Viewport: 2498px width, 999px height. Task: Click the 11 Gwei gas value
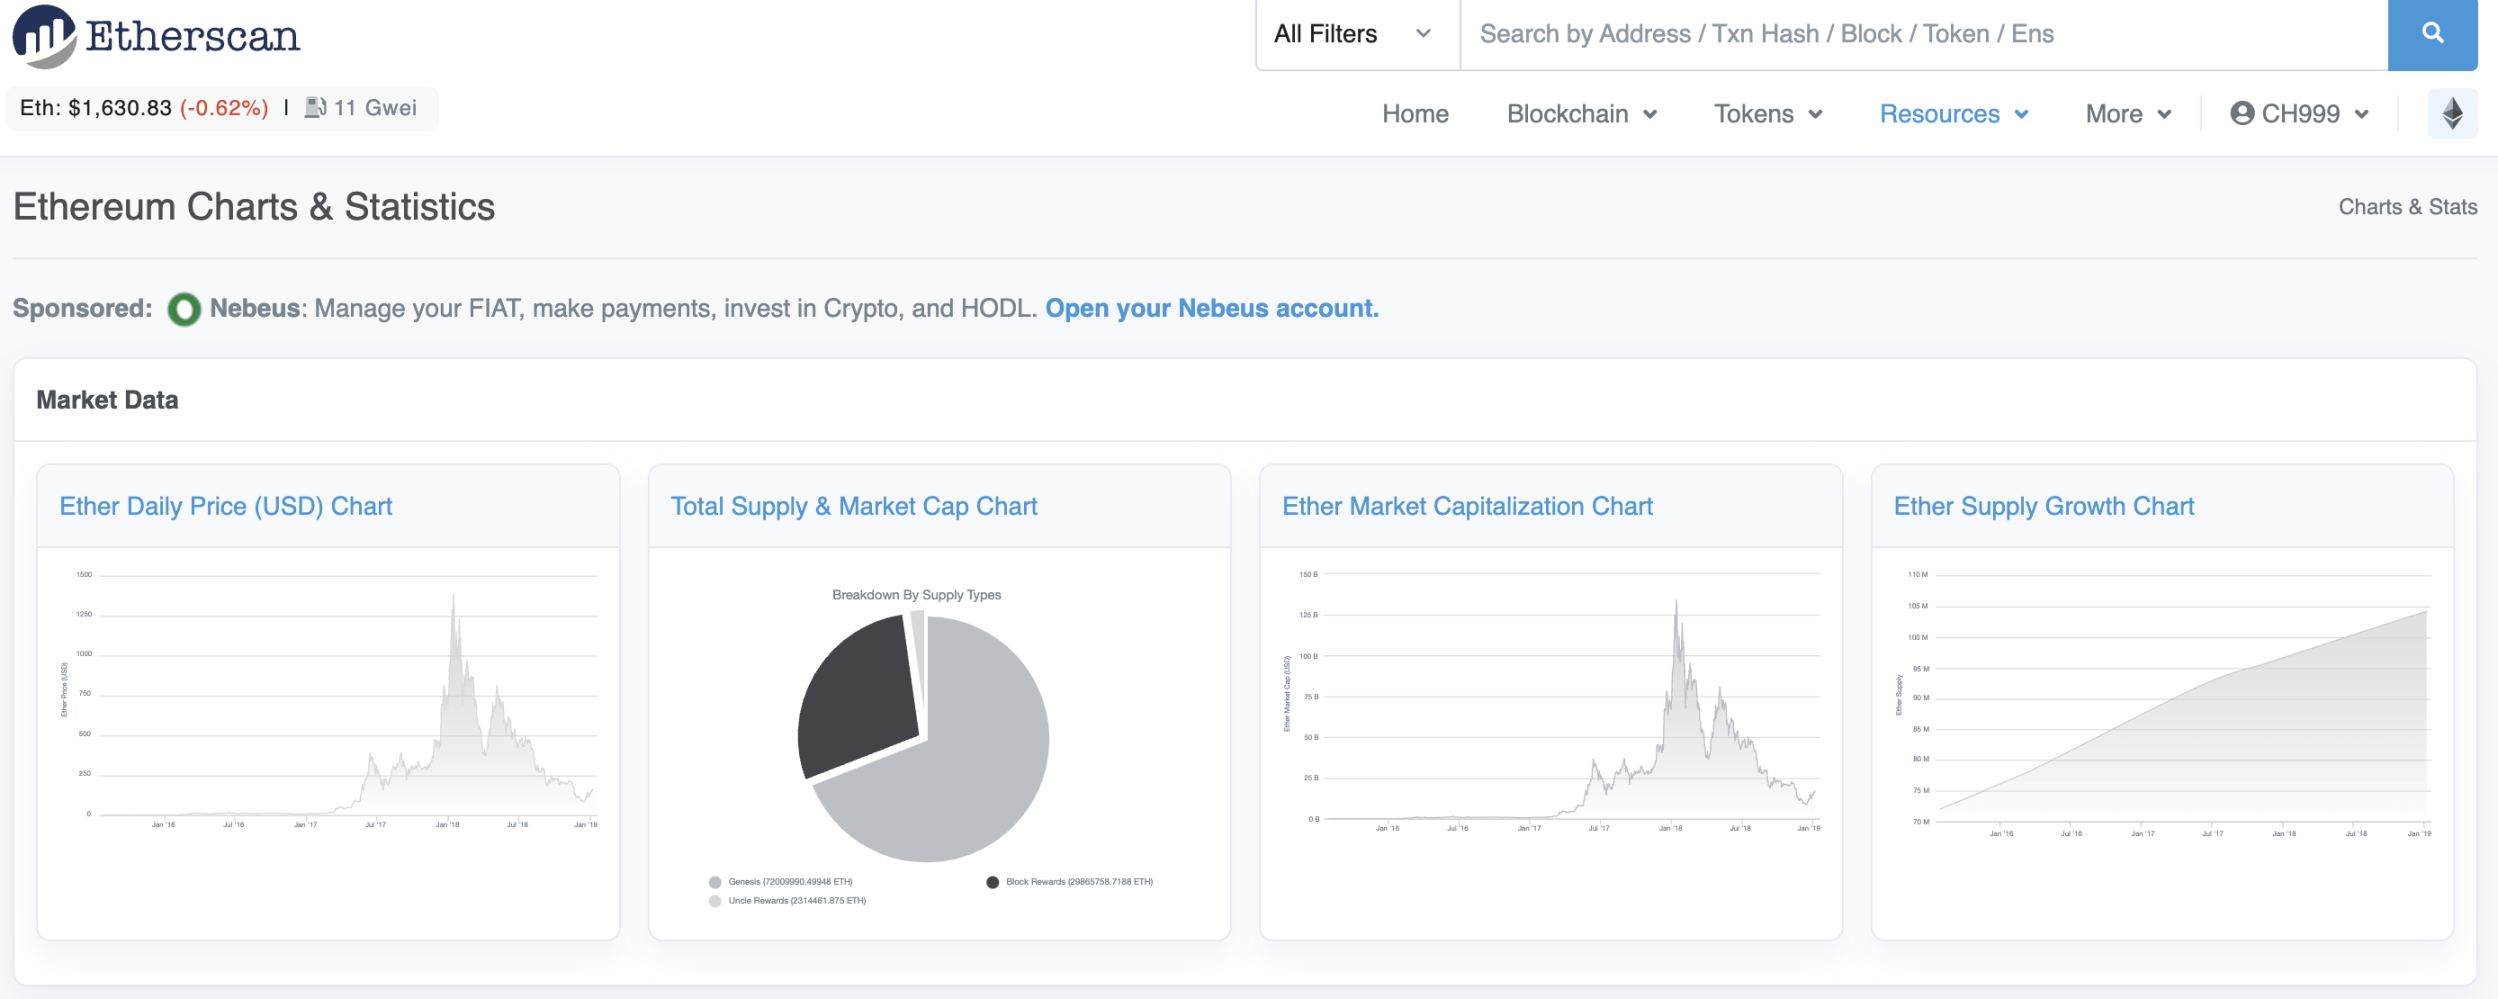click(x=375, y=108)
